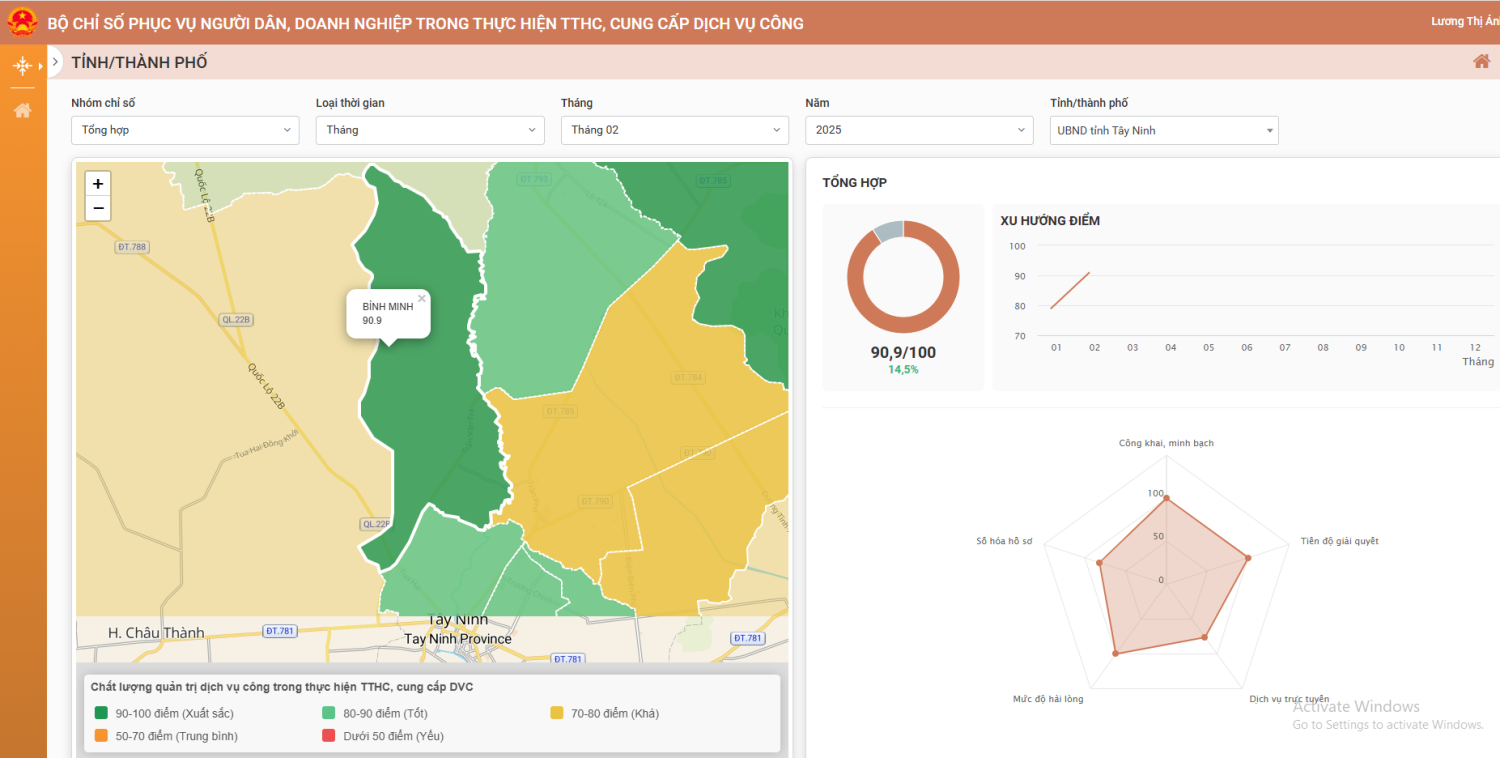
Task: Click the Số hóa hồ sơ radar label
Action: pos(1004,541)
